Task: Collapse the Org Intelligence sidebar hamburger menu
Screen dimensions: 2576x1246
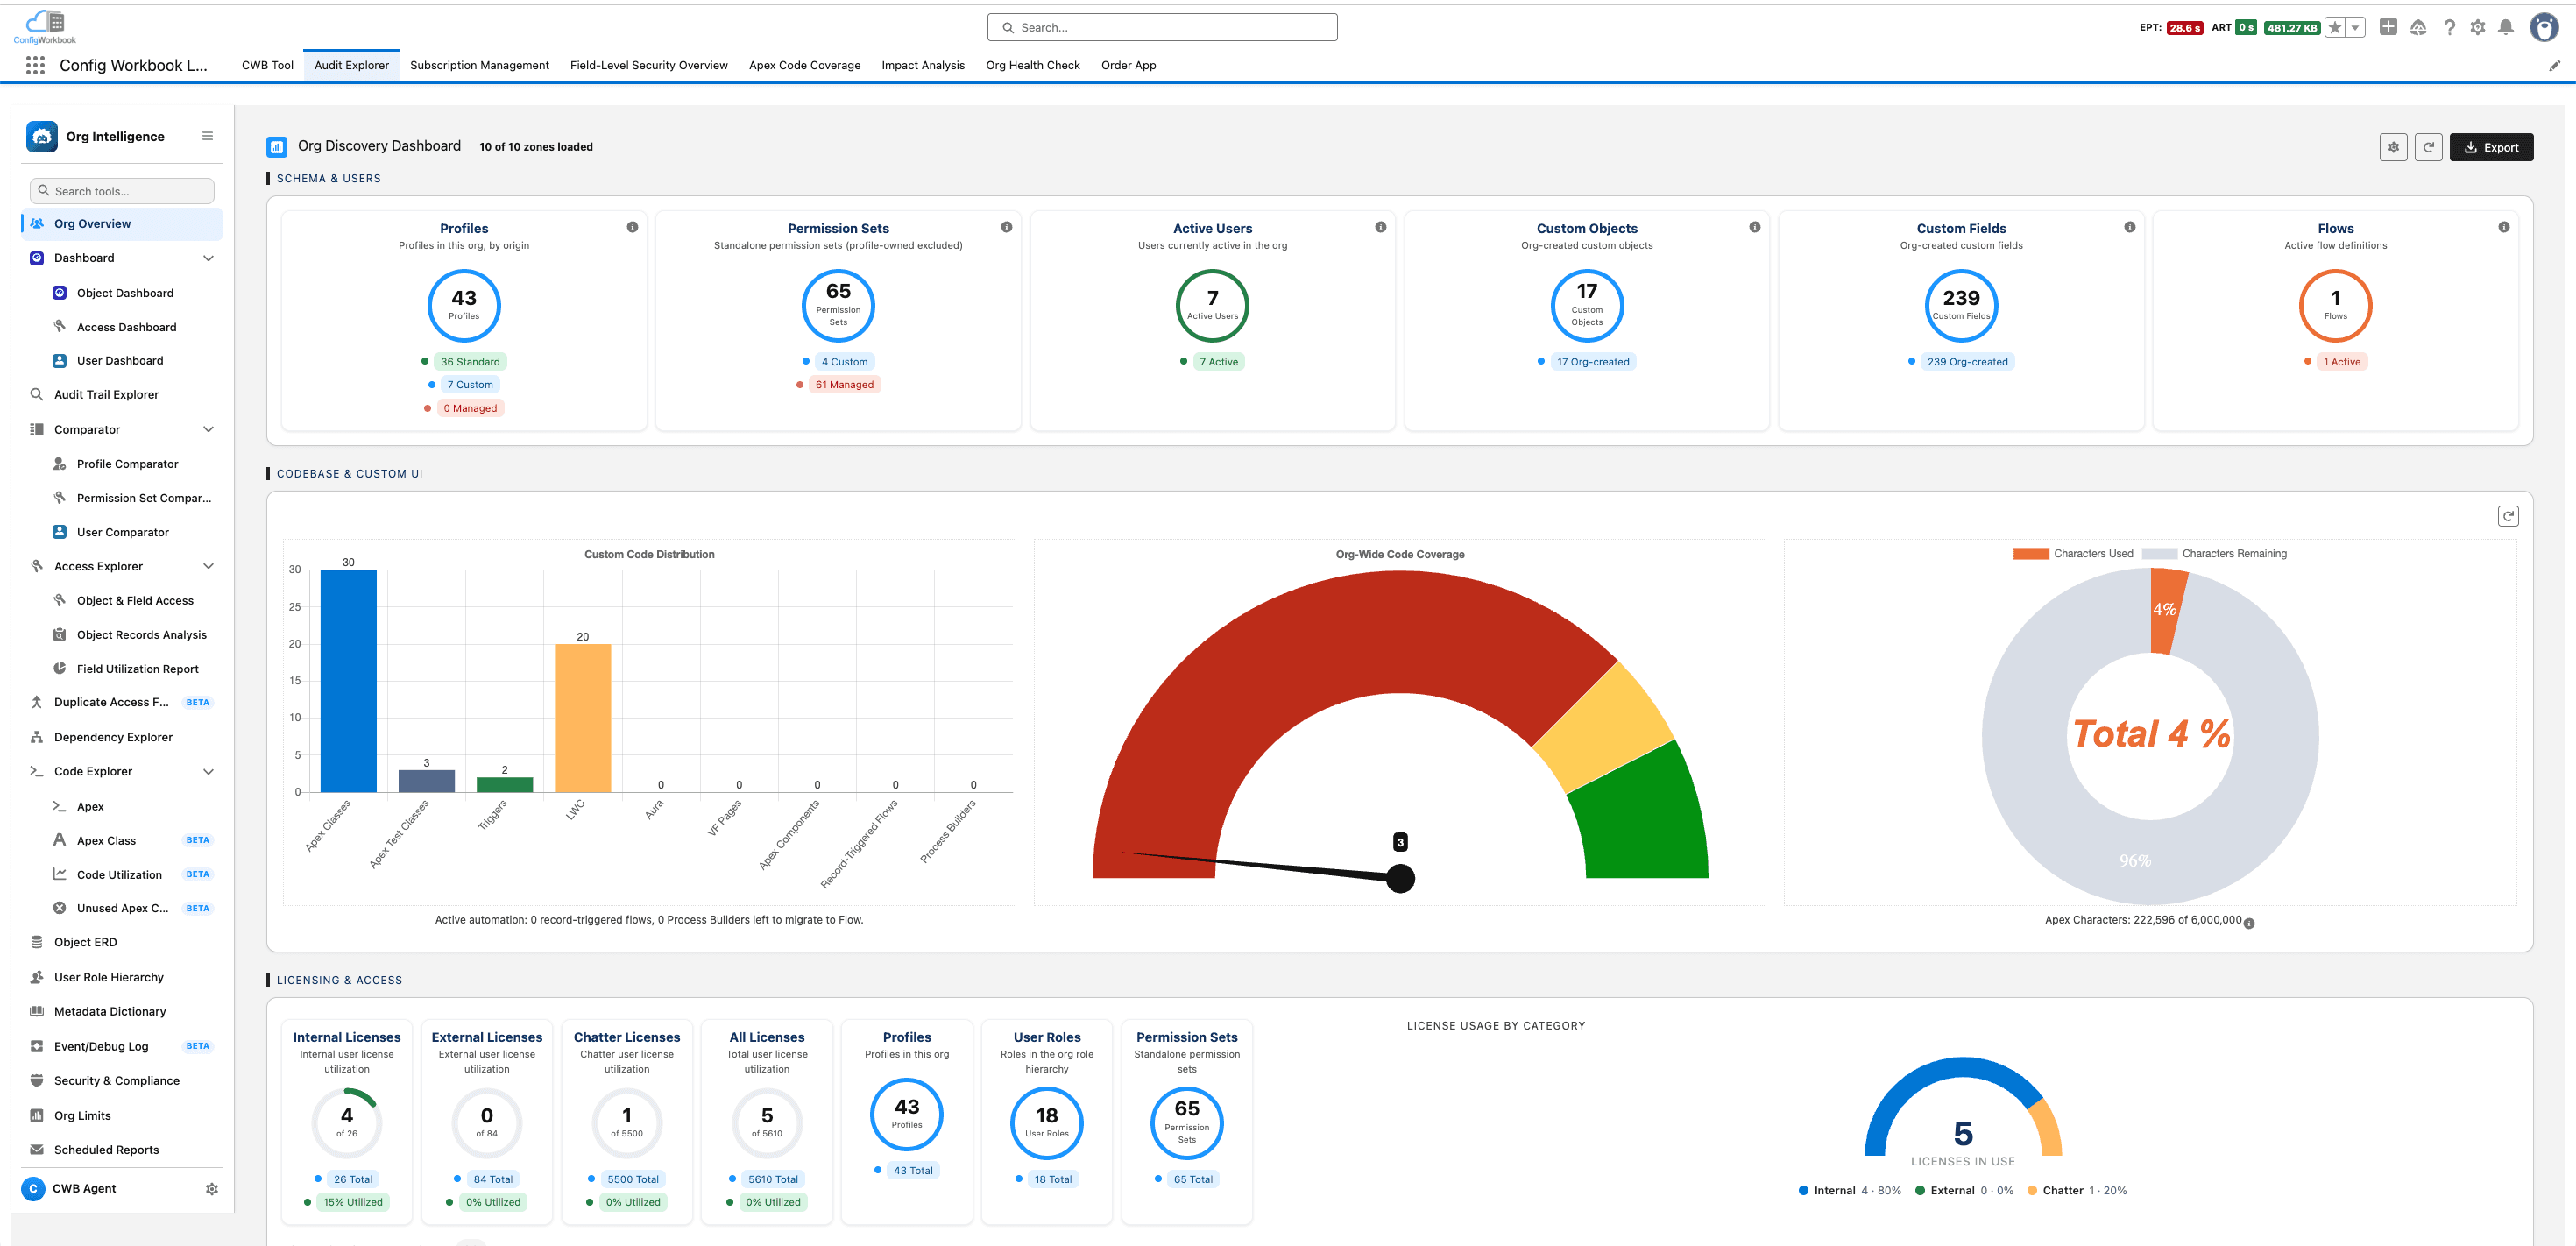Action: [208, 136]
